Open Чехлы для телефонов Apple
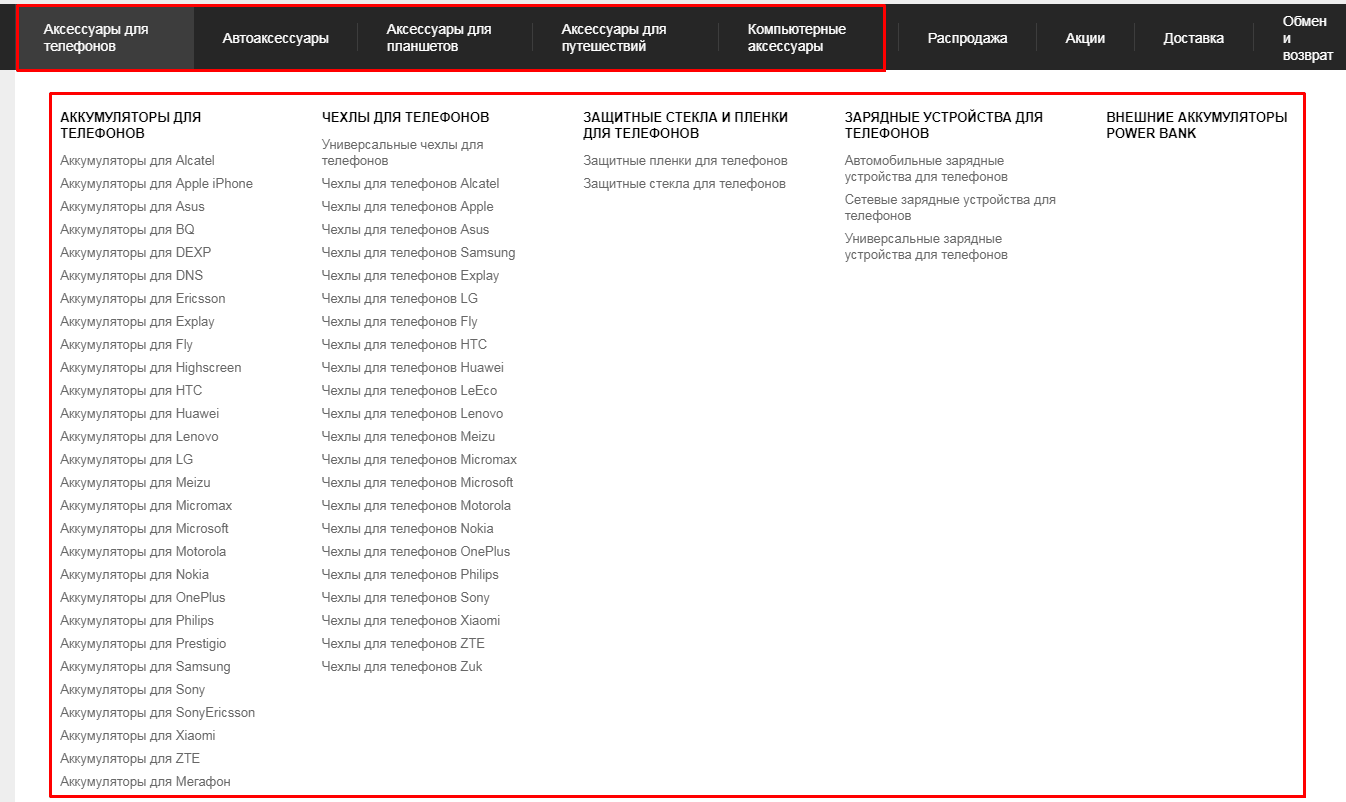 click(x=407, y=206)
